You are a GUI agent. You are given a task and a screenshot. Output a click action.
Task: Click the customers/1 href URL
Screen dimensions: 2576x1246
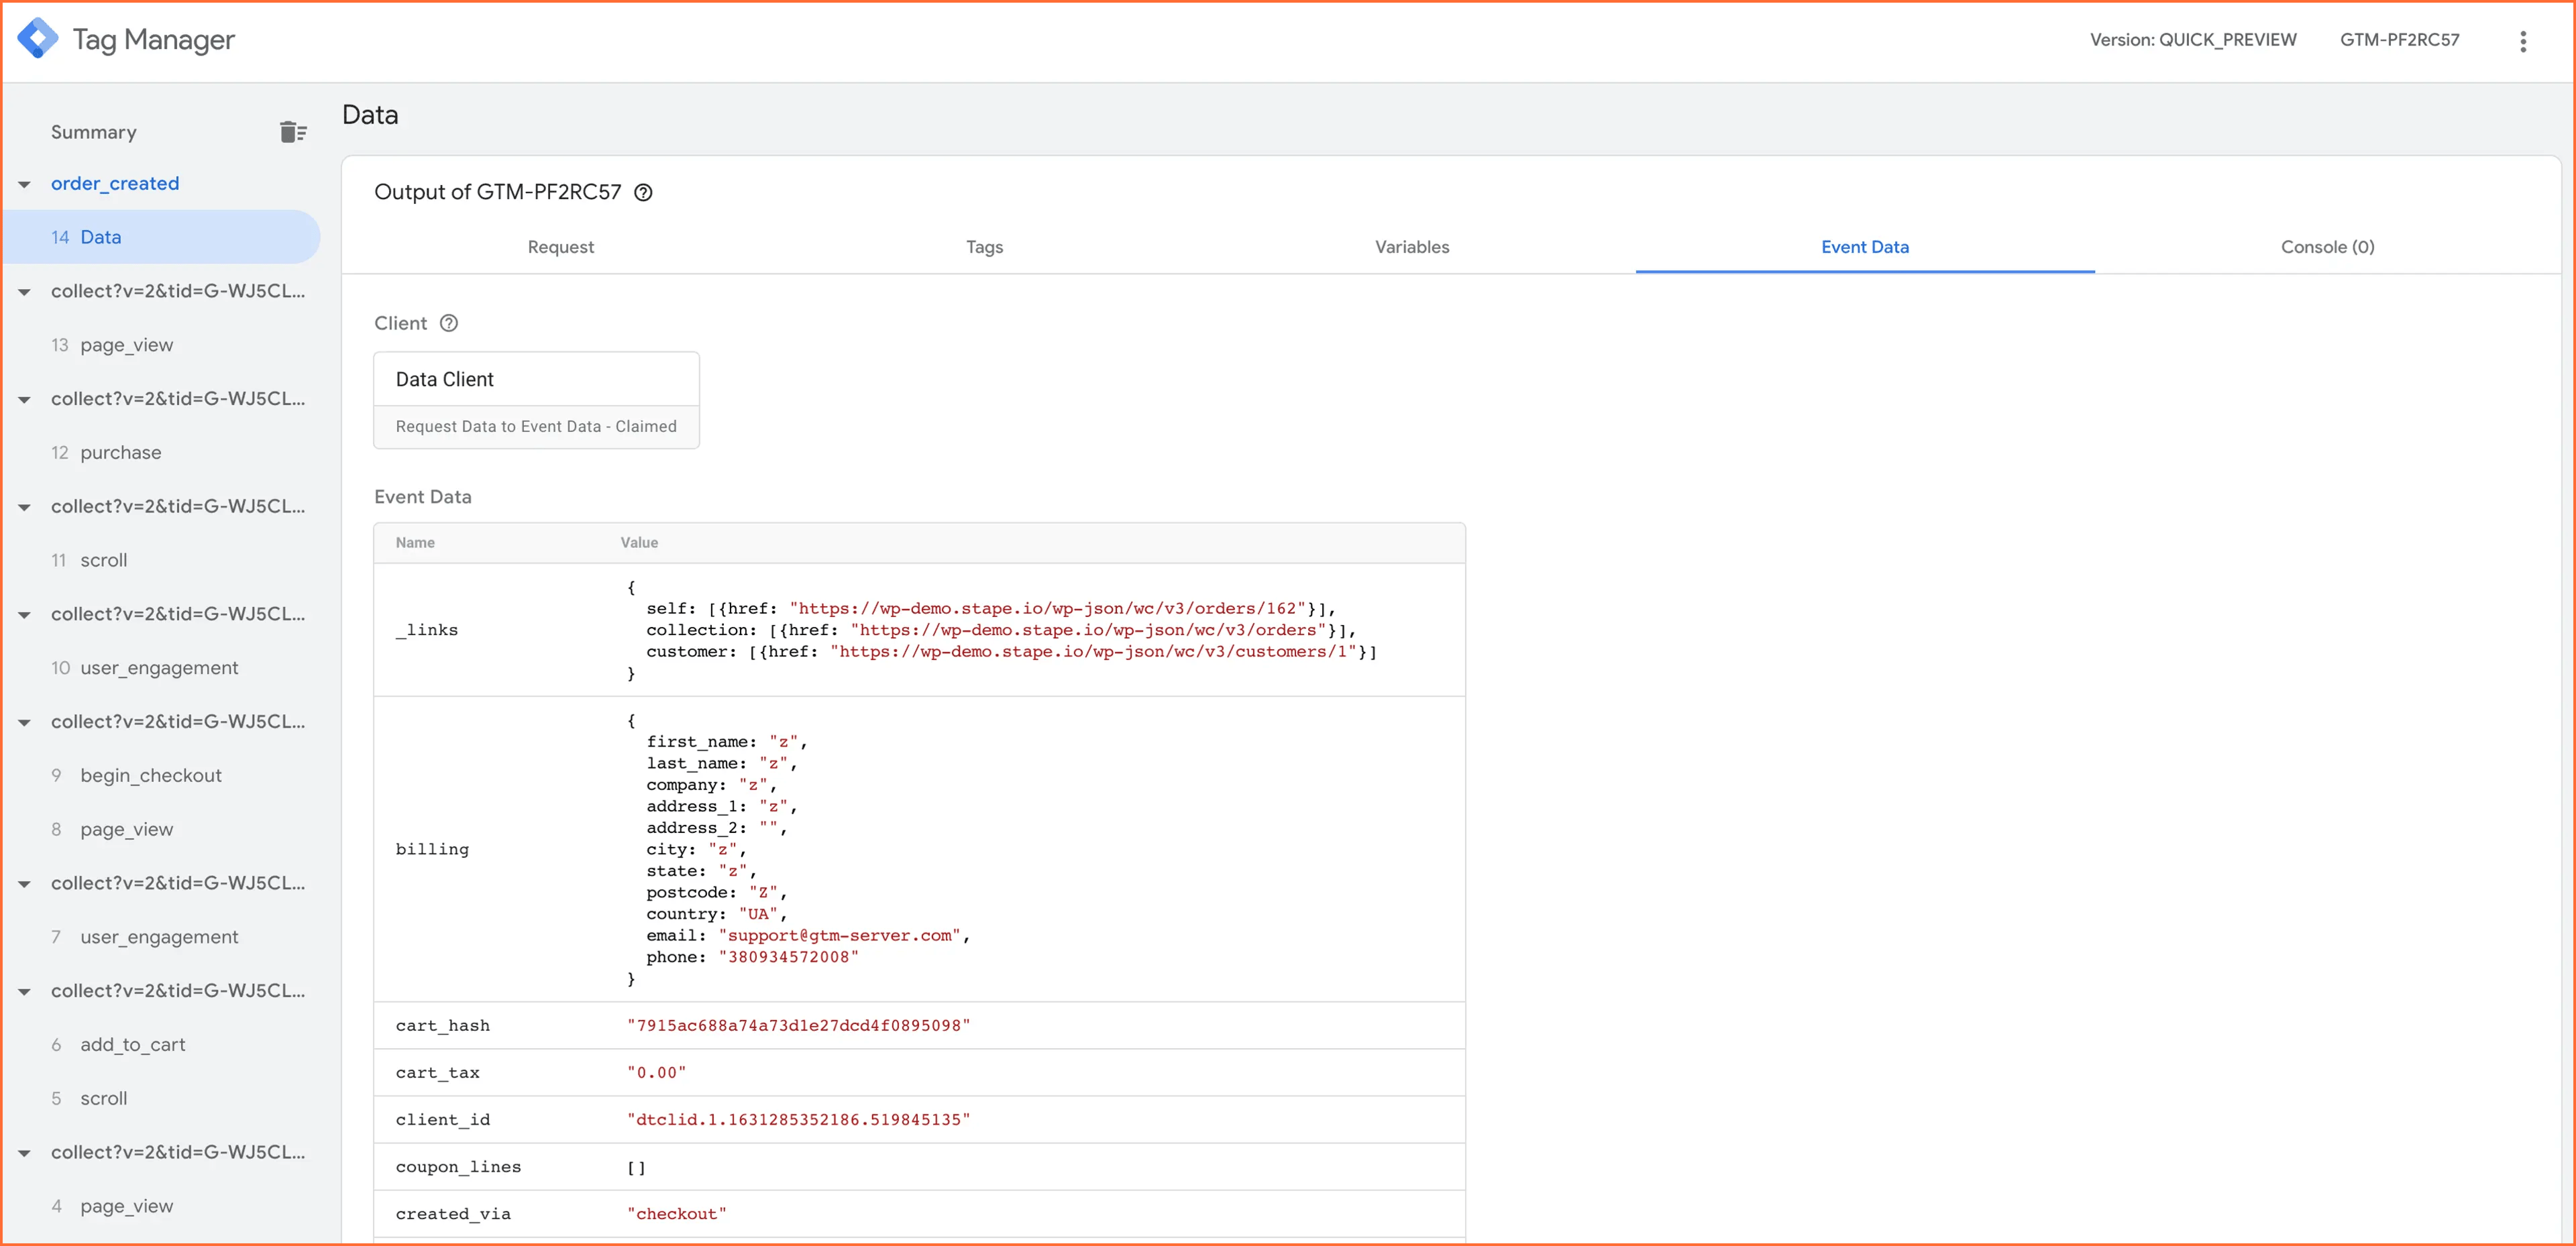[1093, 652]
